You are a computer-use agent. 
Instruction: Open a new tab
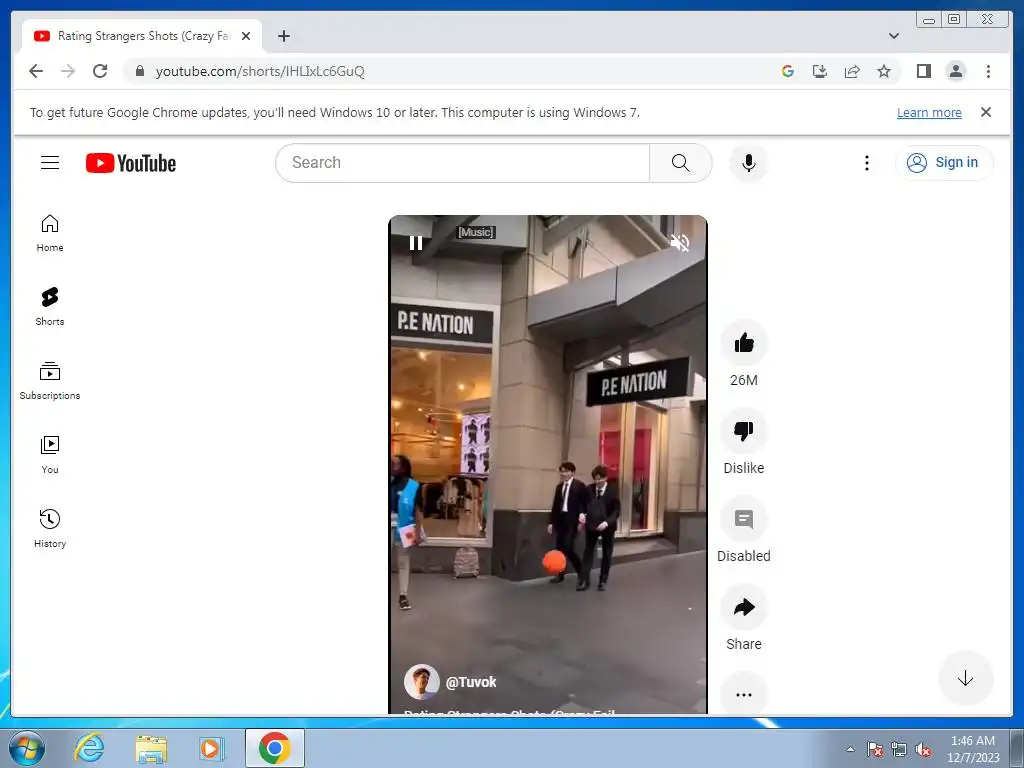click(283, 36)
